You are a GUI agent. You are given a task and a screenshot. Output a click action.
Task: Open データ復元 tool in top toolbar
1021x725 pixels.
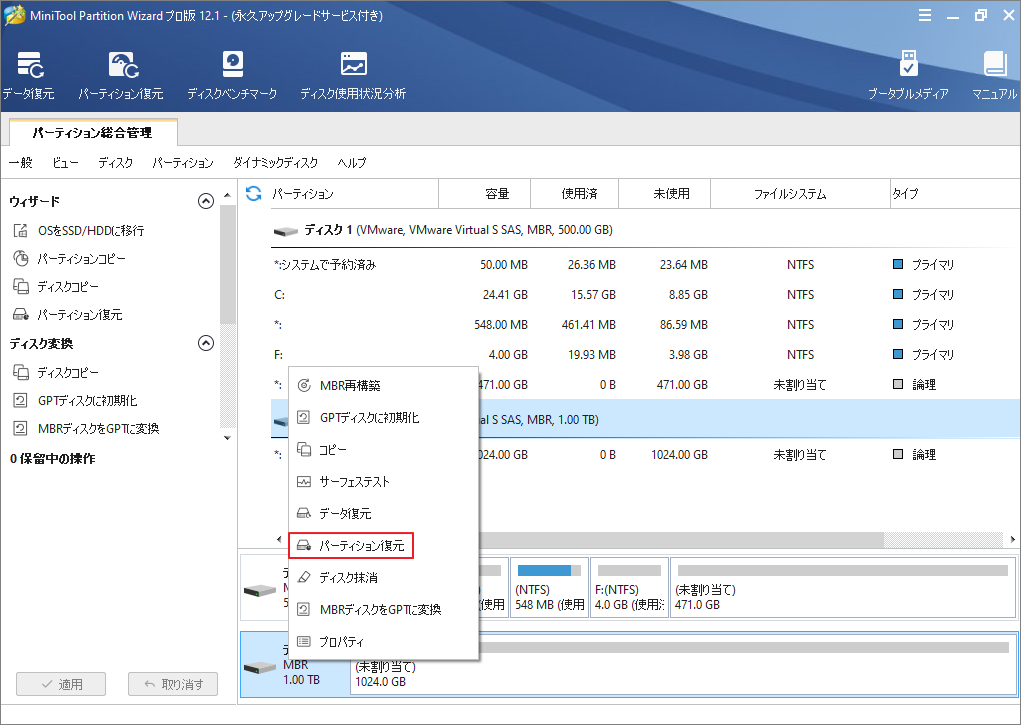tap(28, 75)
